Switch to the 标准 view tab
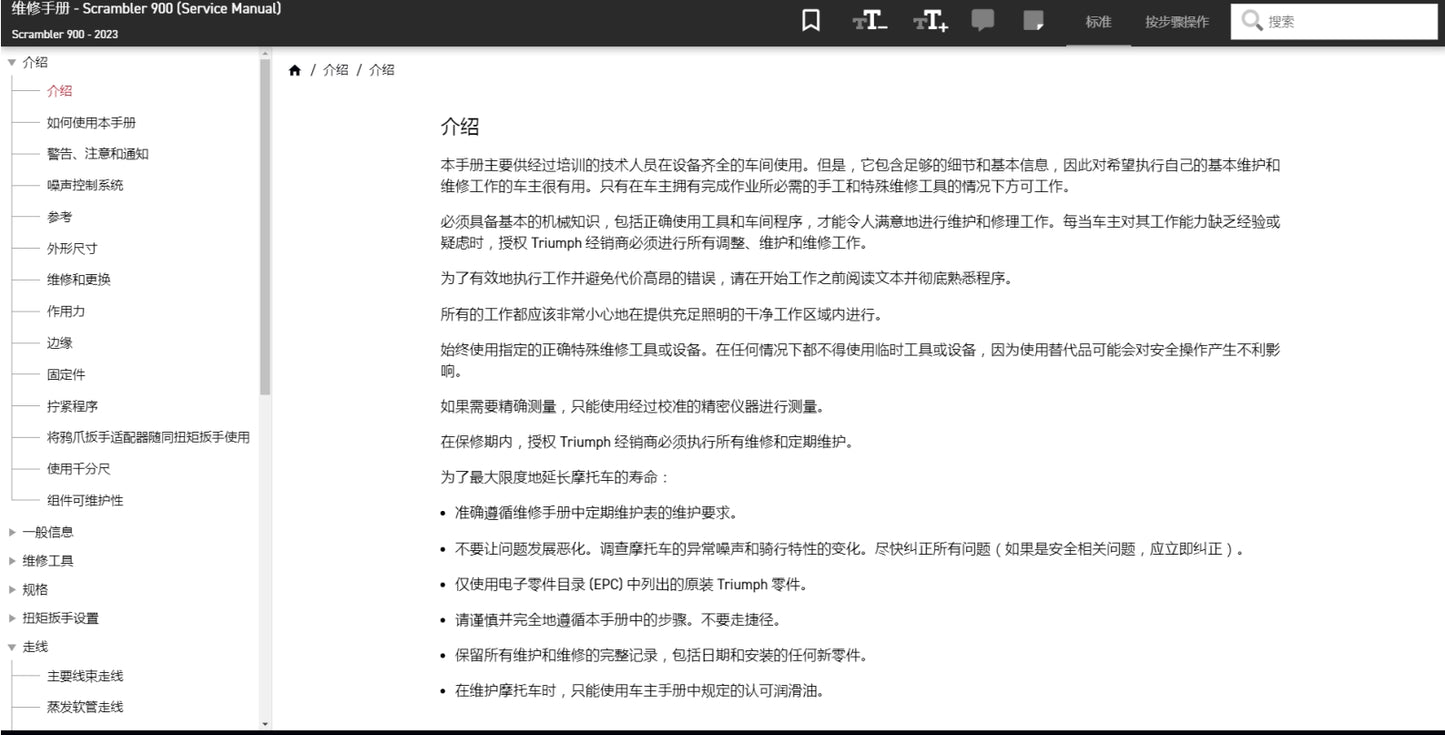Screen dimensions: 1445x735 coord(1097,21)
